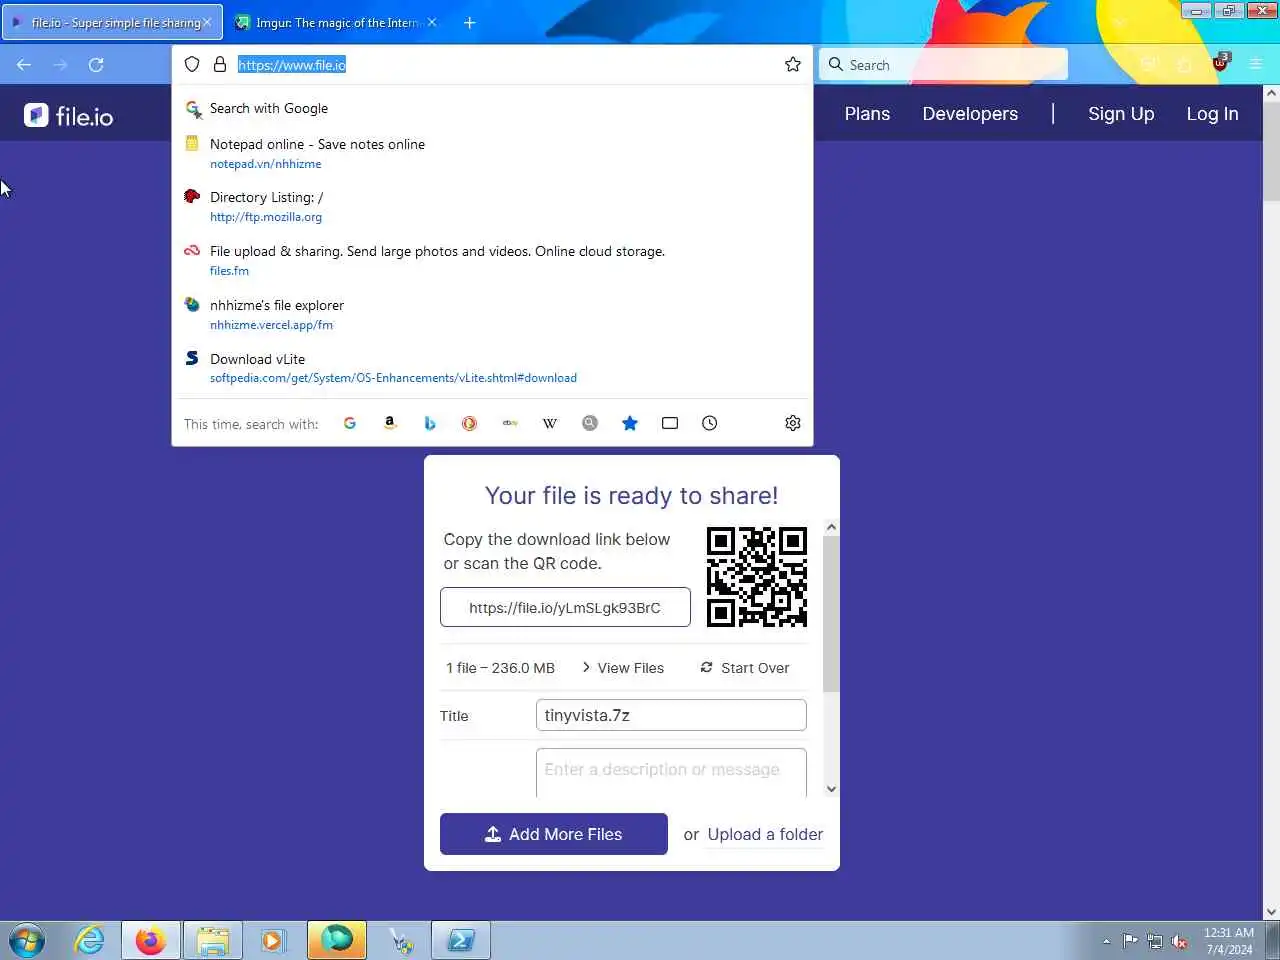Close the file.io tab
The image size is (1280, 960).
207,22
